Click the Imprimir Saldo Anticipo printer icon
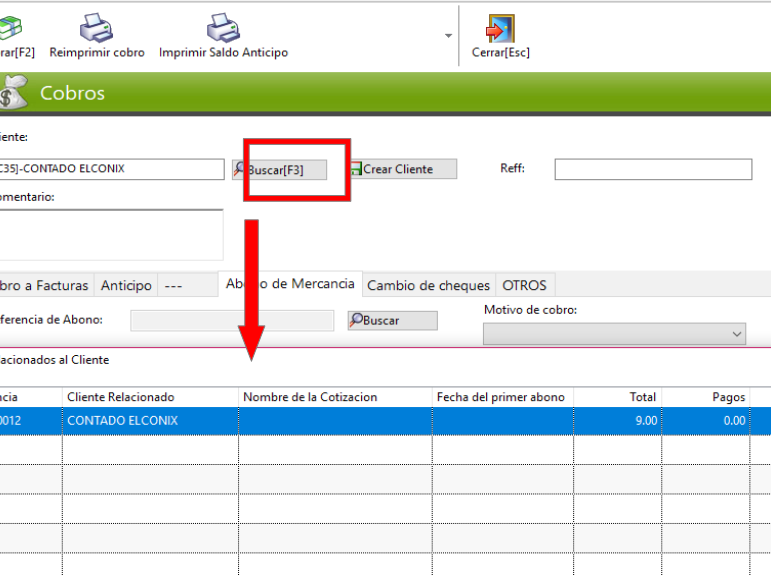 click(223, 28)
